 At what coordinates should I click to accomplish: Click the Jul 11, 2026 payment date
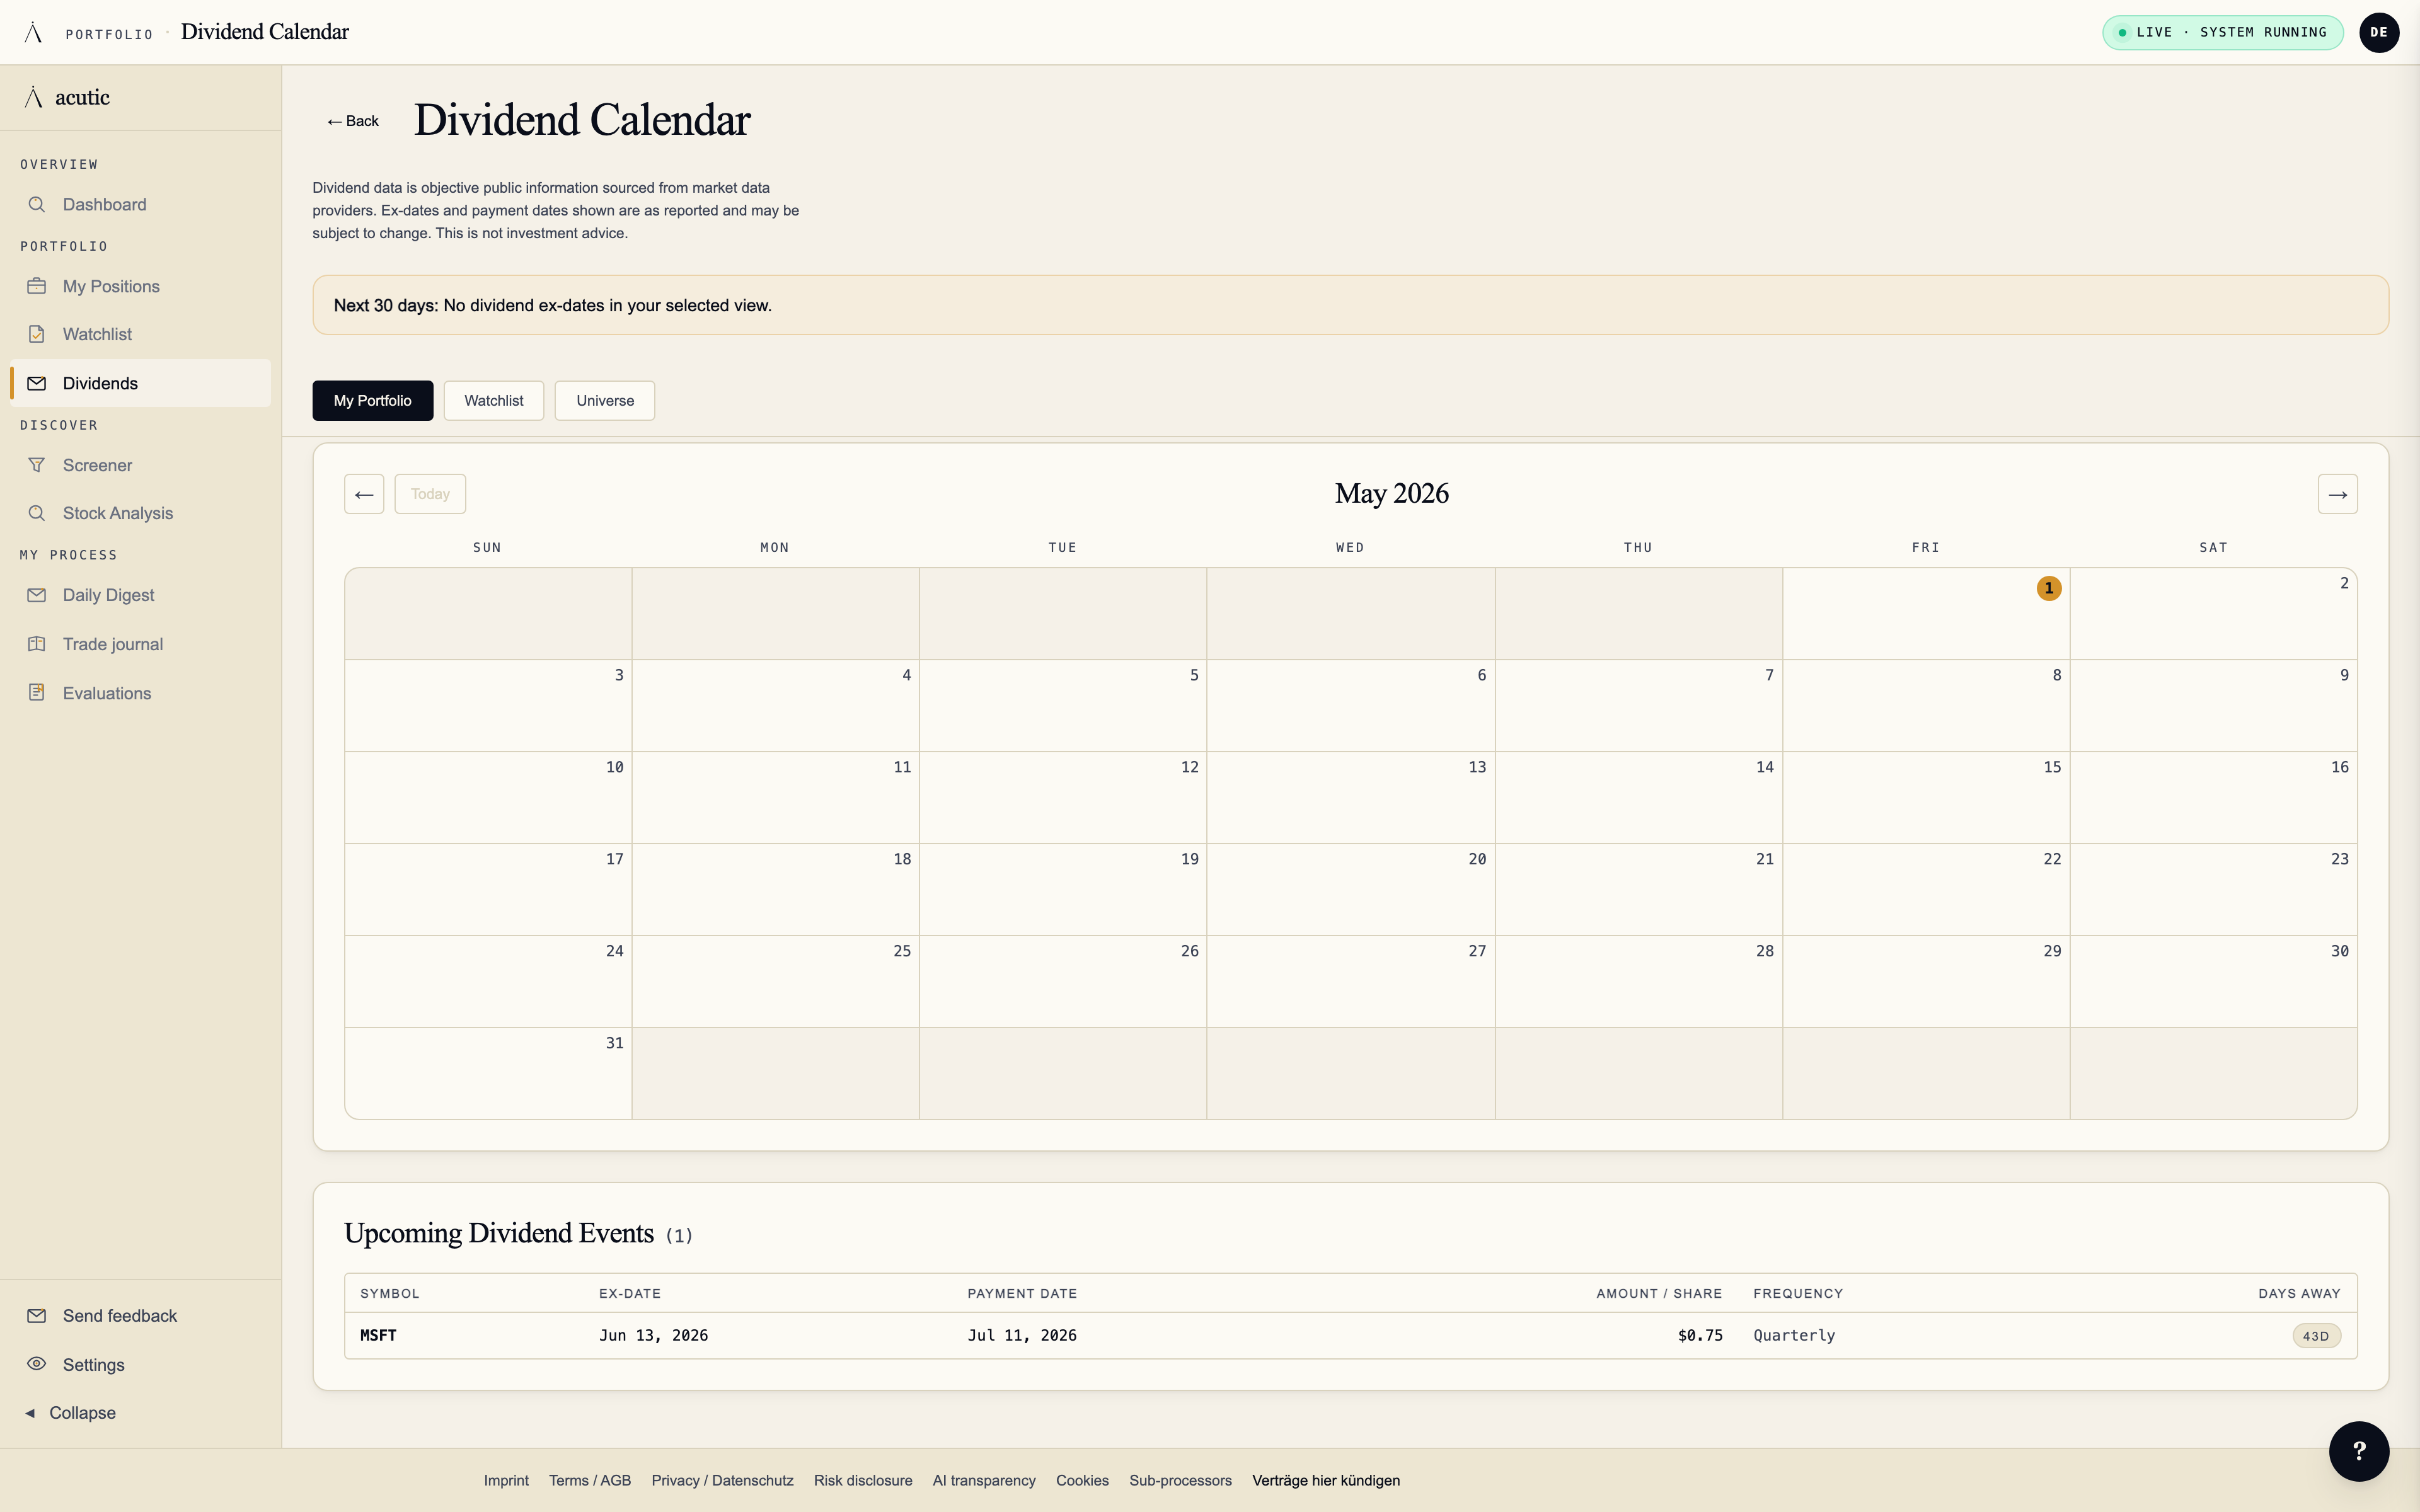coord(1022,1335)
